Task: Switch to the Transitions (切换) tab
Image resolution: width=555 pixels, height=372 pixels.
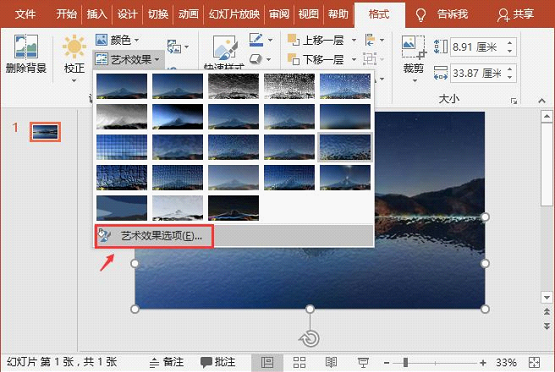Action: coord(158,14)
